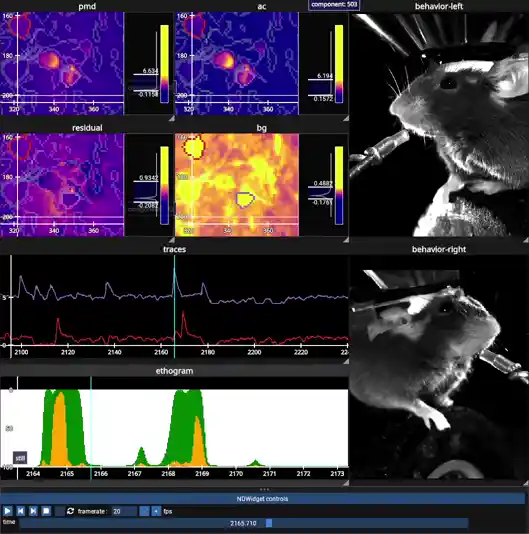The image size is (529, 534).
Task: Click the residual panel title
Action: tap(87, 128)
